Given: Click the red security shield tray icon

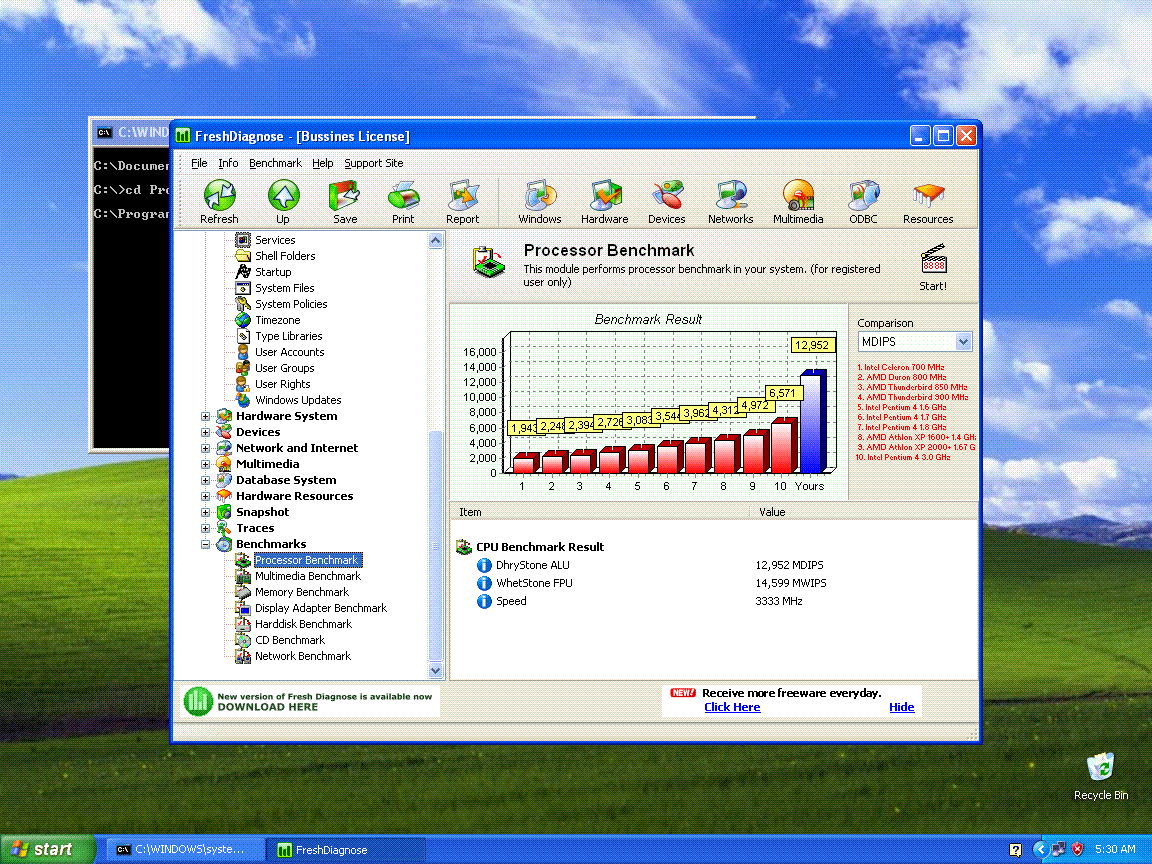Looking at the screenshot, I should click(1077, 849).
